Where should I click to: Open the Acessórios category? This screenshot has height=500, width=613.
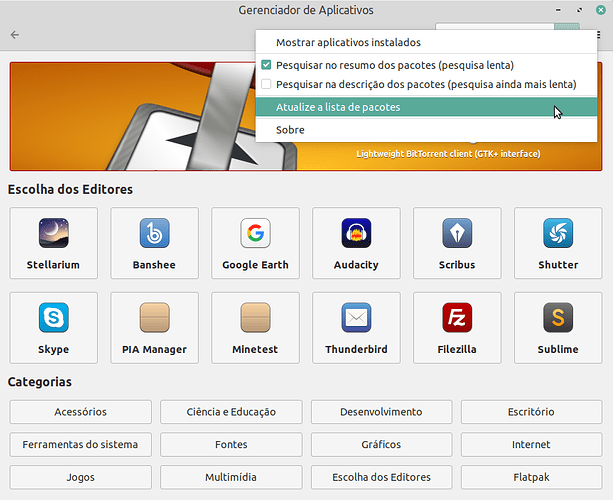click(81, 412)
